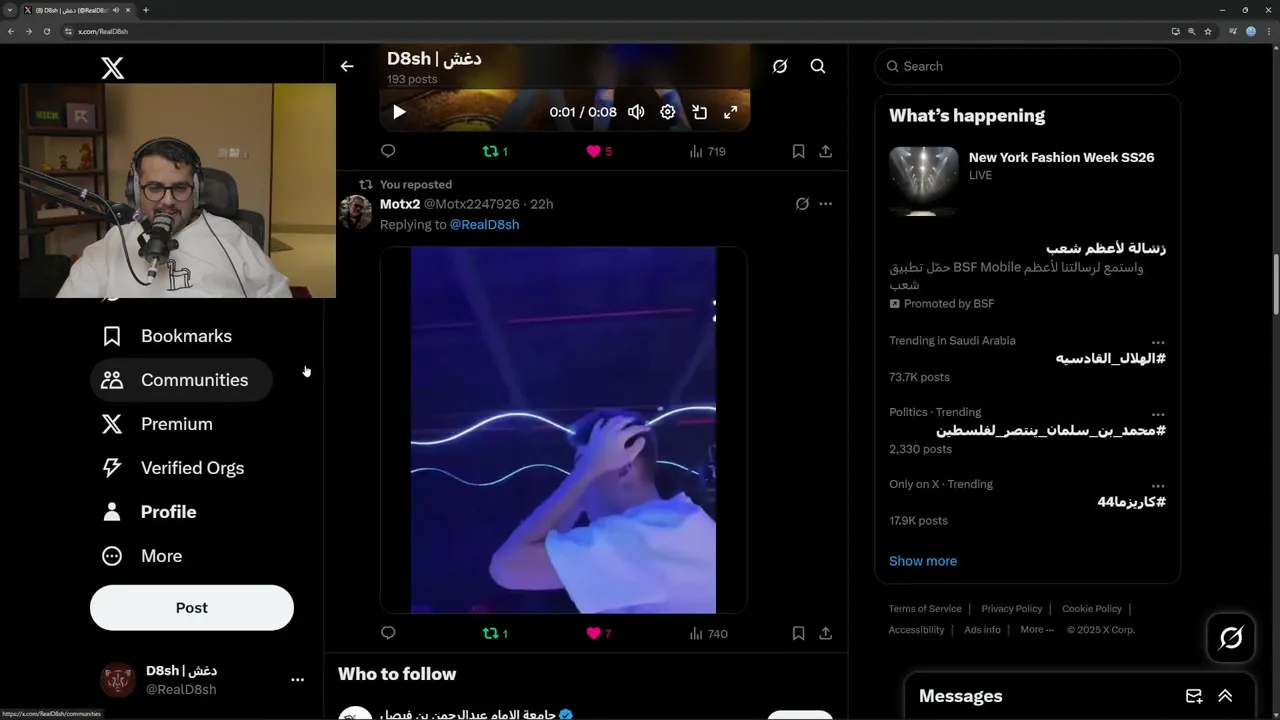Reload the page in browser
The width and height of the screenshot is (1280, 720).
pyautogui.click(x=46, y=31)
